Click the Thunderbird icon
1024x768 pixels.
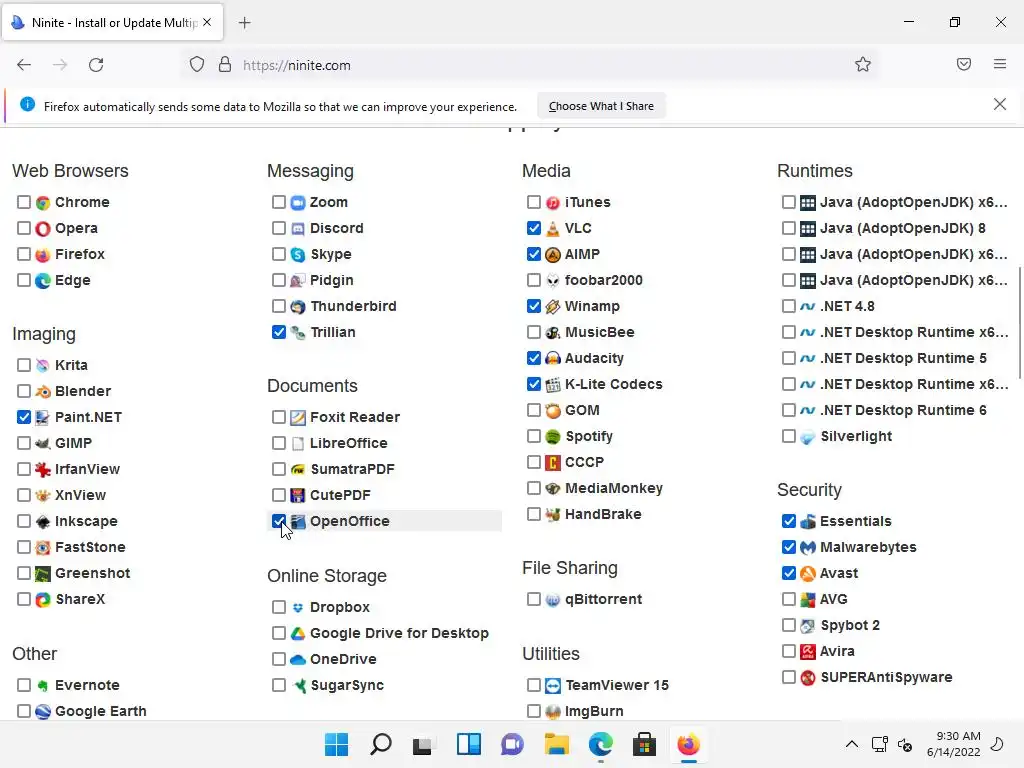tap(298, 306)
